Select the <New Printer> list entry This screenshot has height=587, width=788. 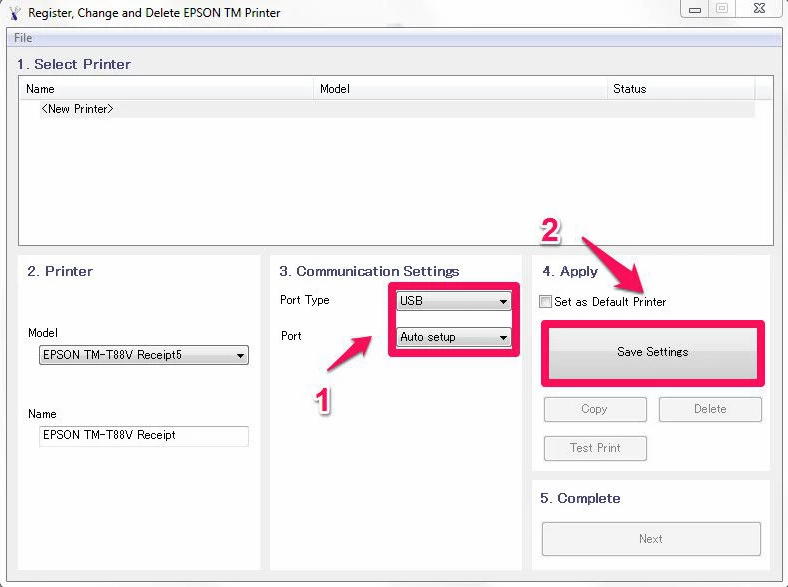77,108
